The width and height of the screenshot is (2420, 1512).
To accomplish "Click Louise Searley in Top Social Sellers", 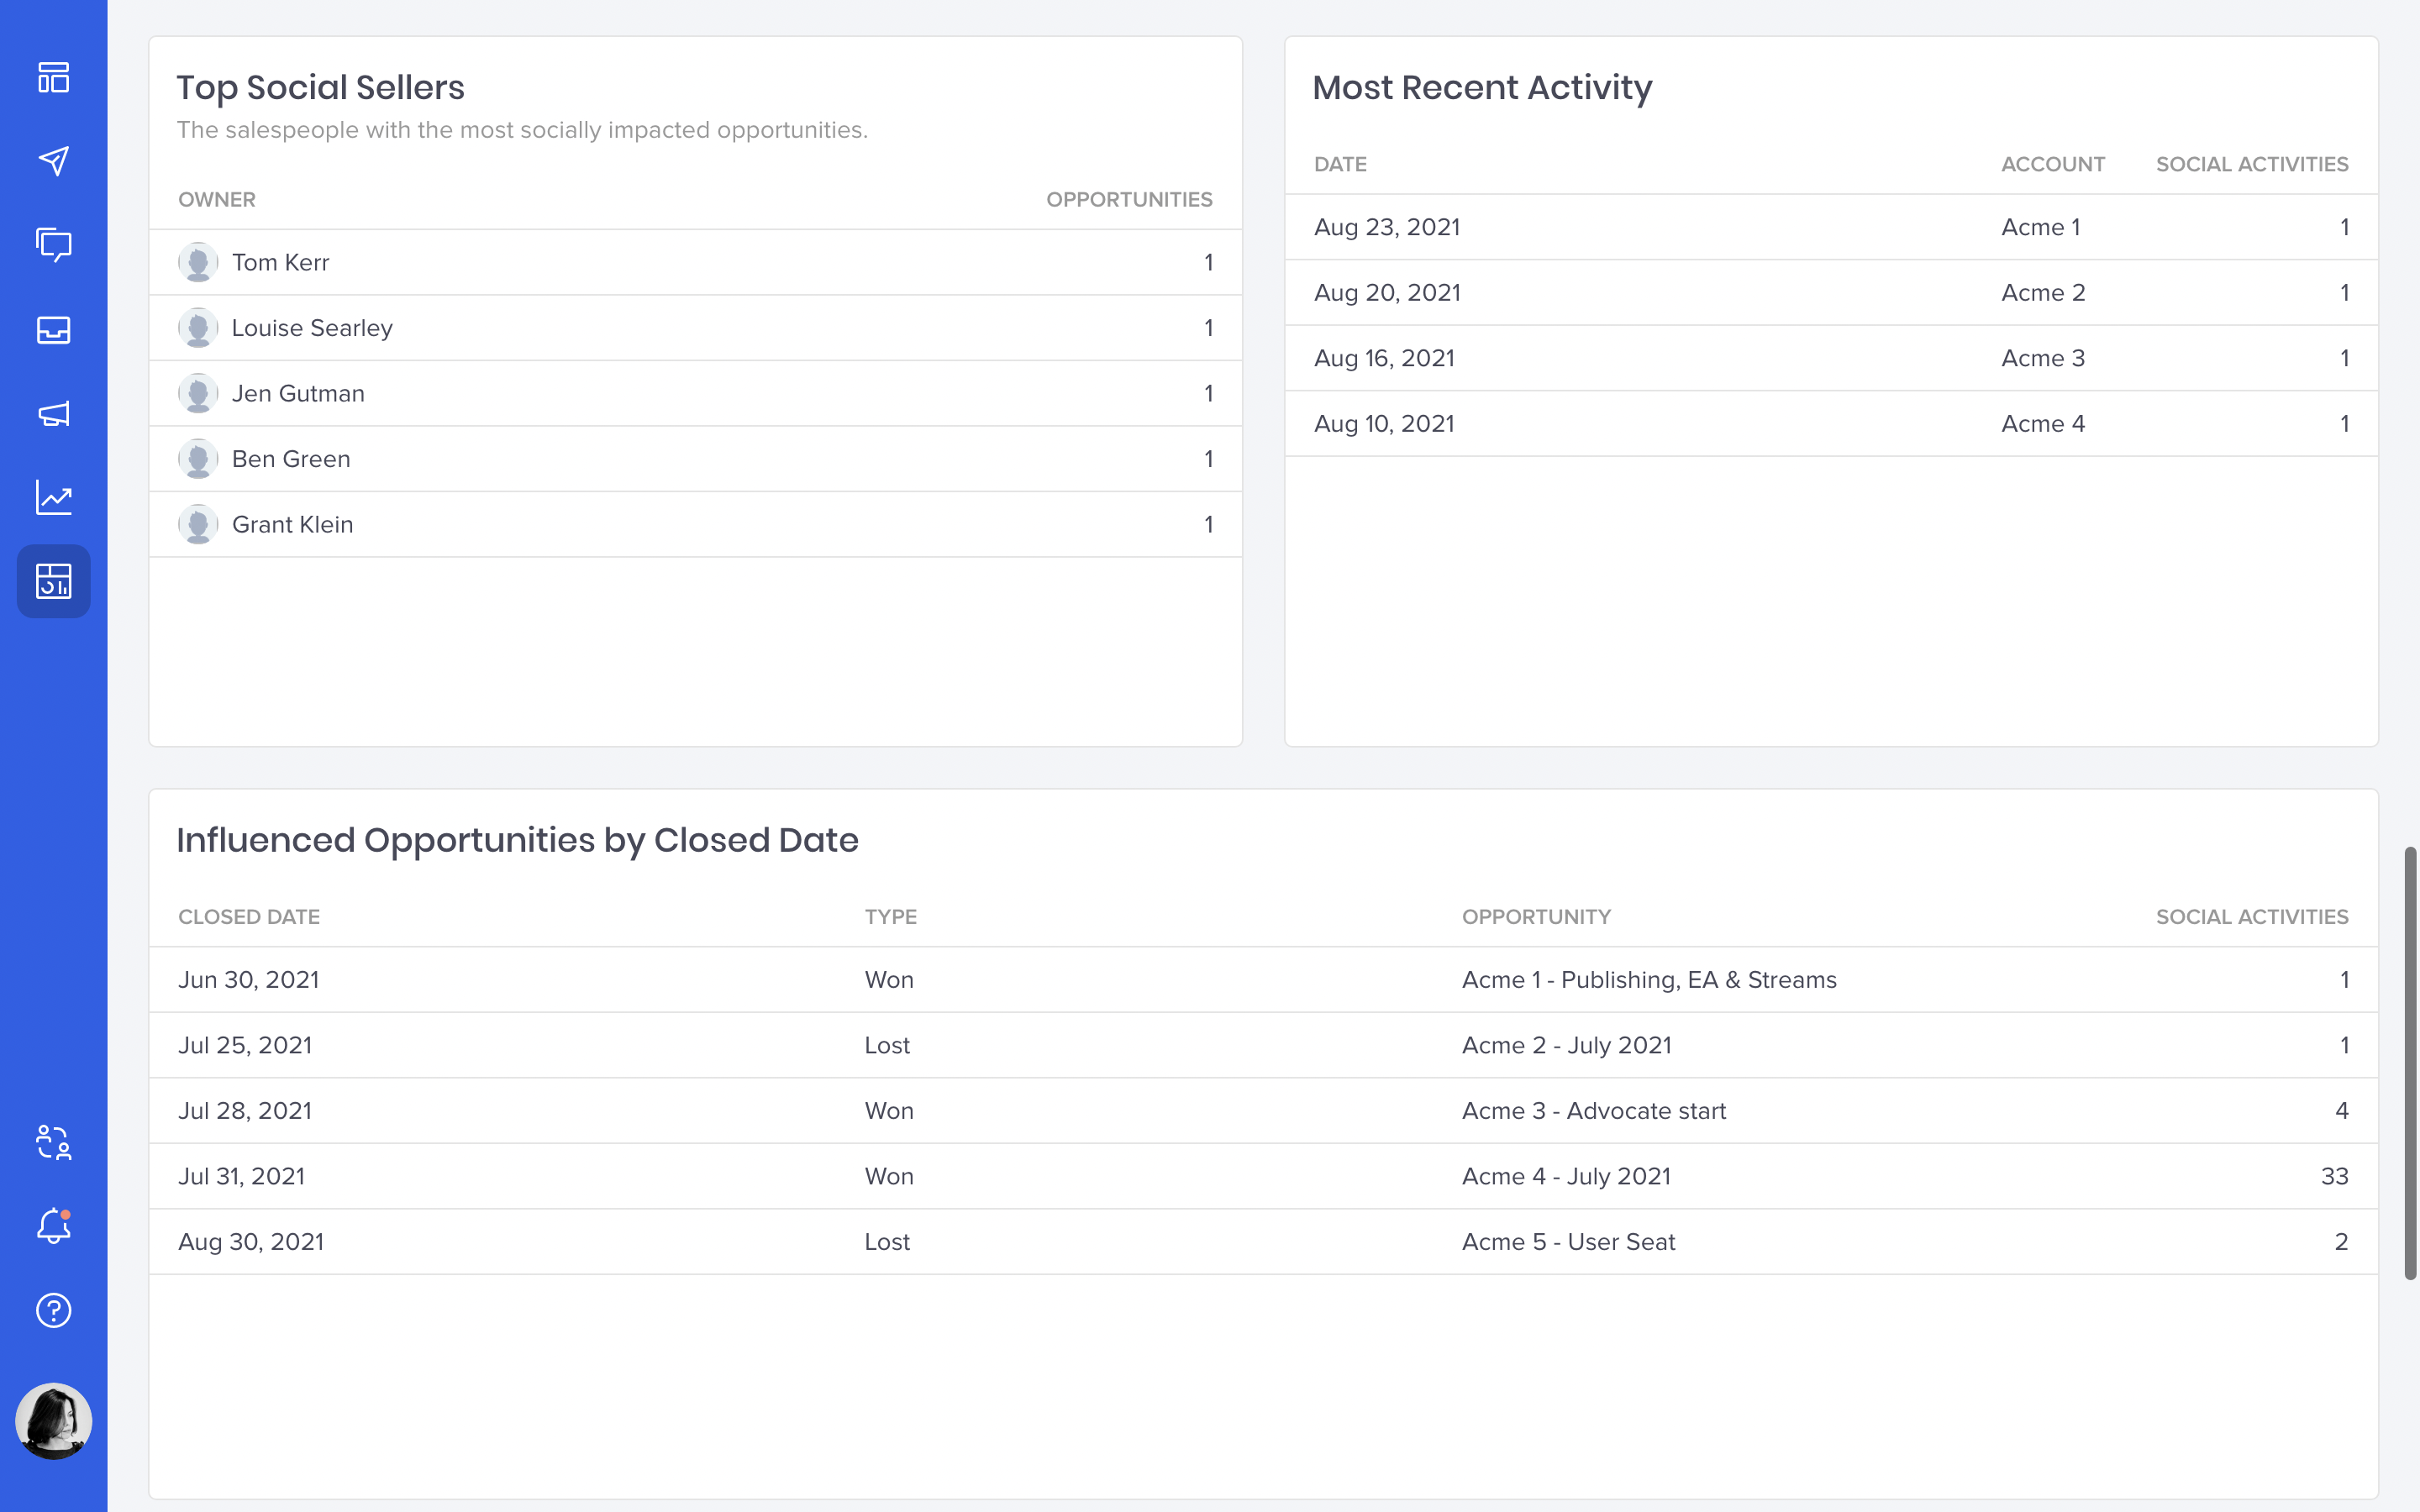I will (x=312, y=328).
